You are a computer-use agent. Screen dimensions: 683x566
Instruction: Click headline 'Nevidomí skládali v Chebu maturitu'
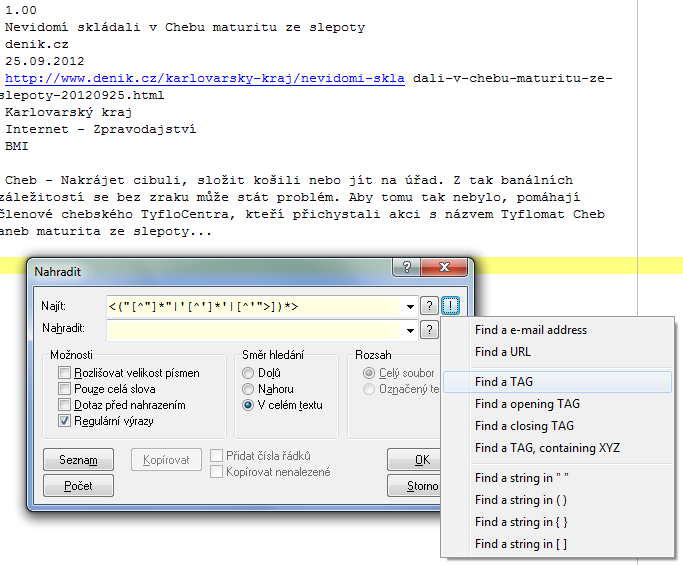(x=141, y=27)
